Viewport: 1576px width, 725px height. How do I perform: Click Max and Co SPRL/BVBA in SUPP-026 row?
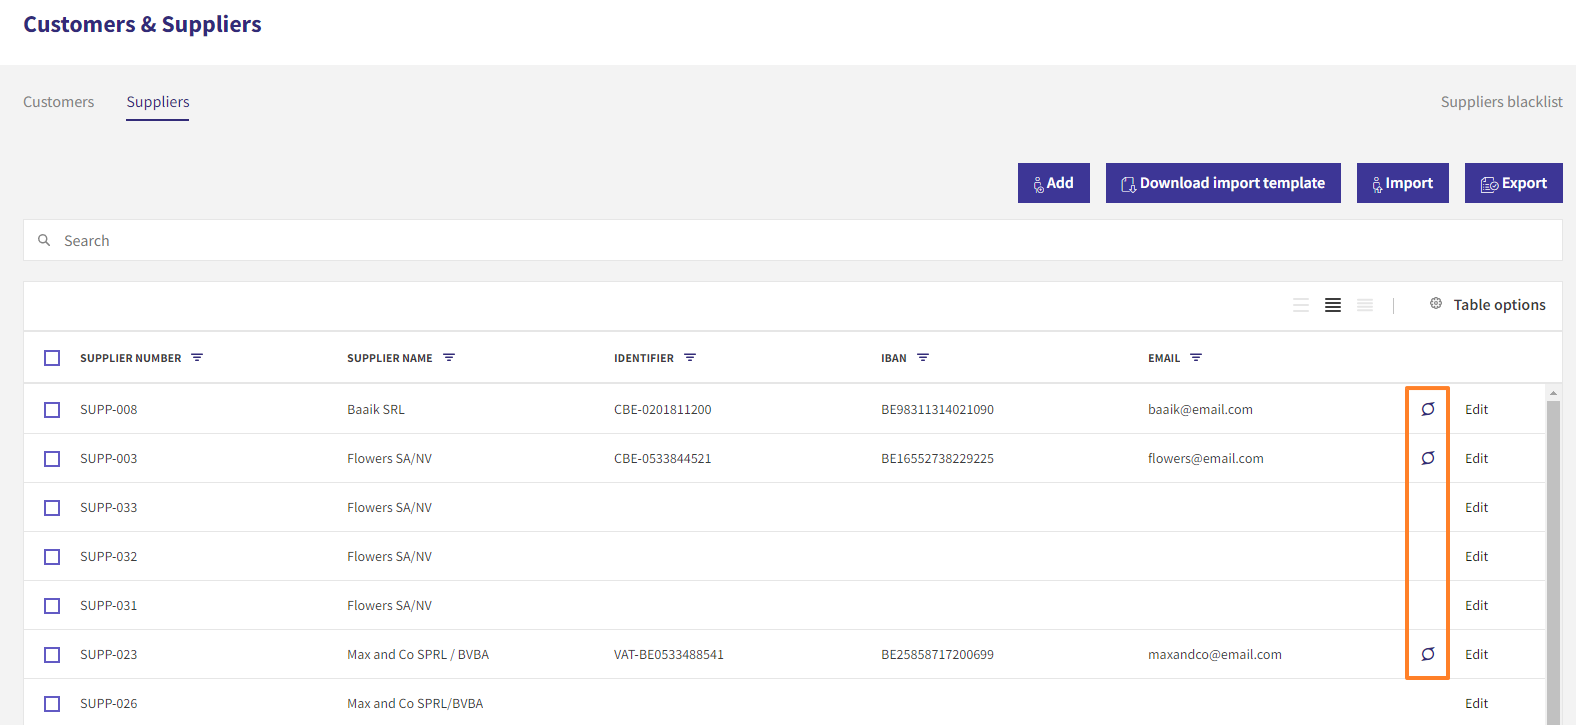click(x=415, y=703)
